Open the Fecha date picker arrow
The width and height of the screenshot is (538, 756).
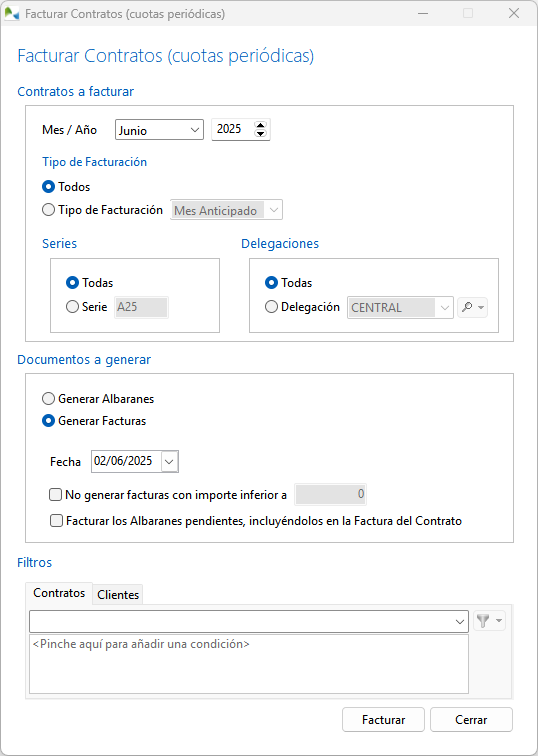click(x=169, y=461)
